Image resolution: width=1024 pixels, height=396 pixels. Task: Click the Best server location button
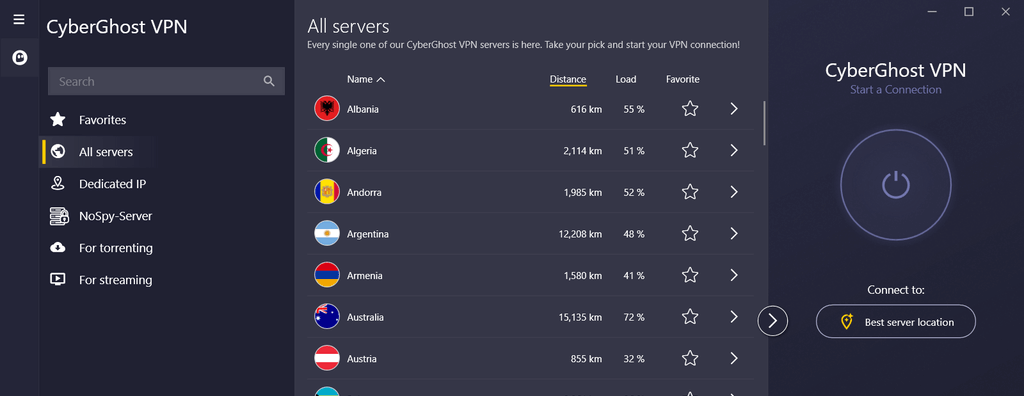(x=895, y=322)
